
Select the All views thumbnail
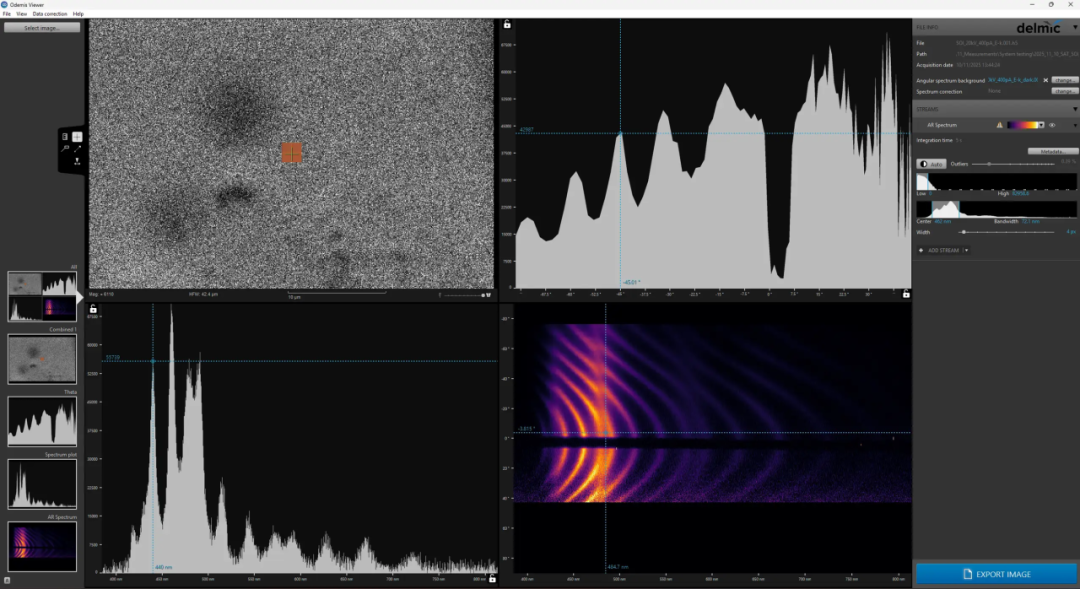(42, 296)
